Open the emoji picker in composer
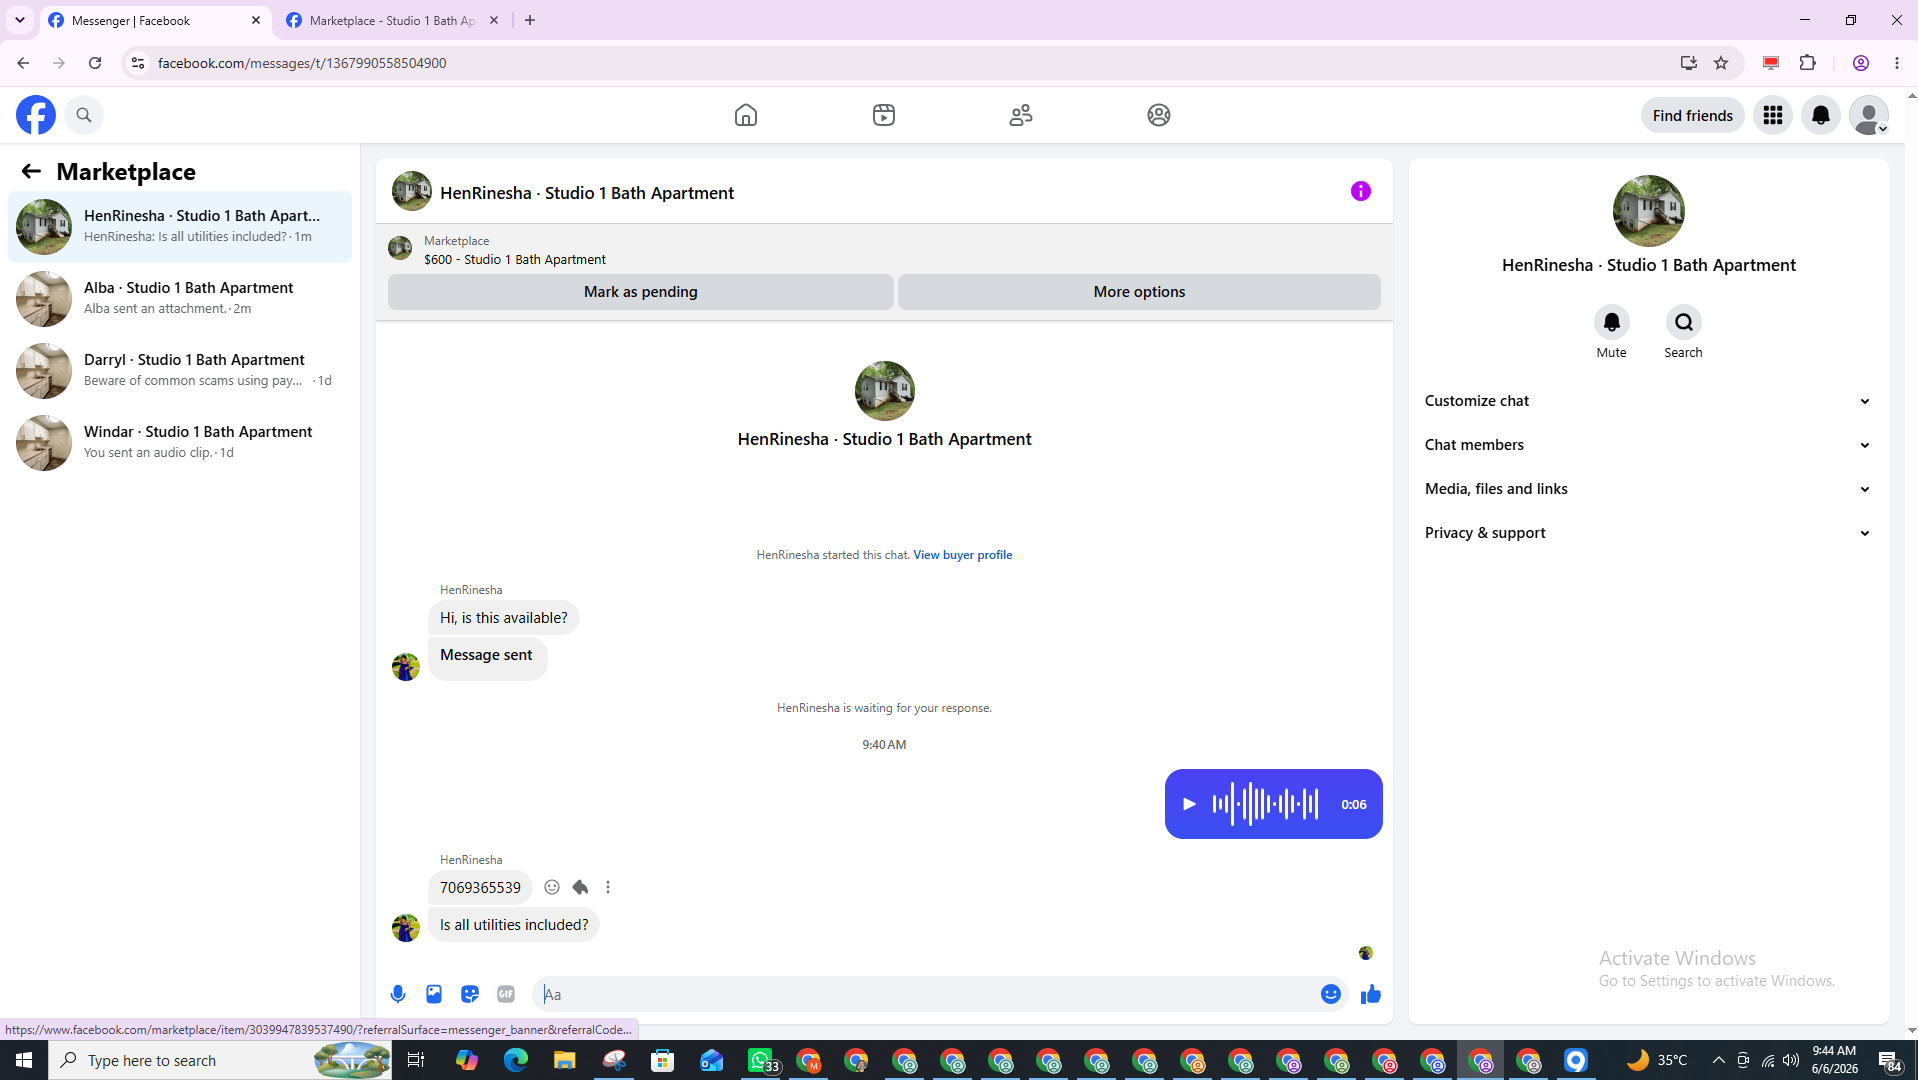 (x=1331, y=994)
